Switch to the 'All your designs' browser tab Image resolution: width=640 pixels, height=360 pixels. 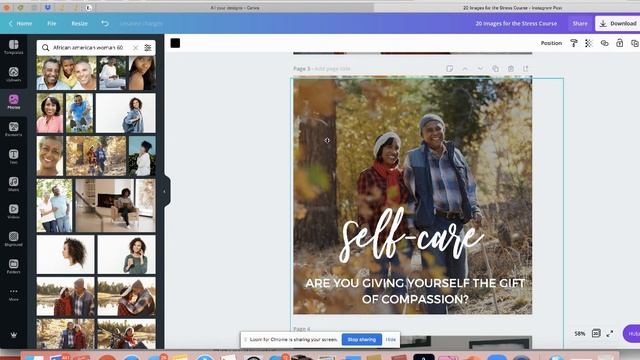pos(235,8)
